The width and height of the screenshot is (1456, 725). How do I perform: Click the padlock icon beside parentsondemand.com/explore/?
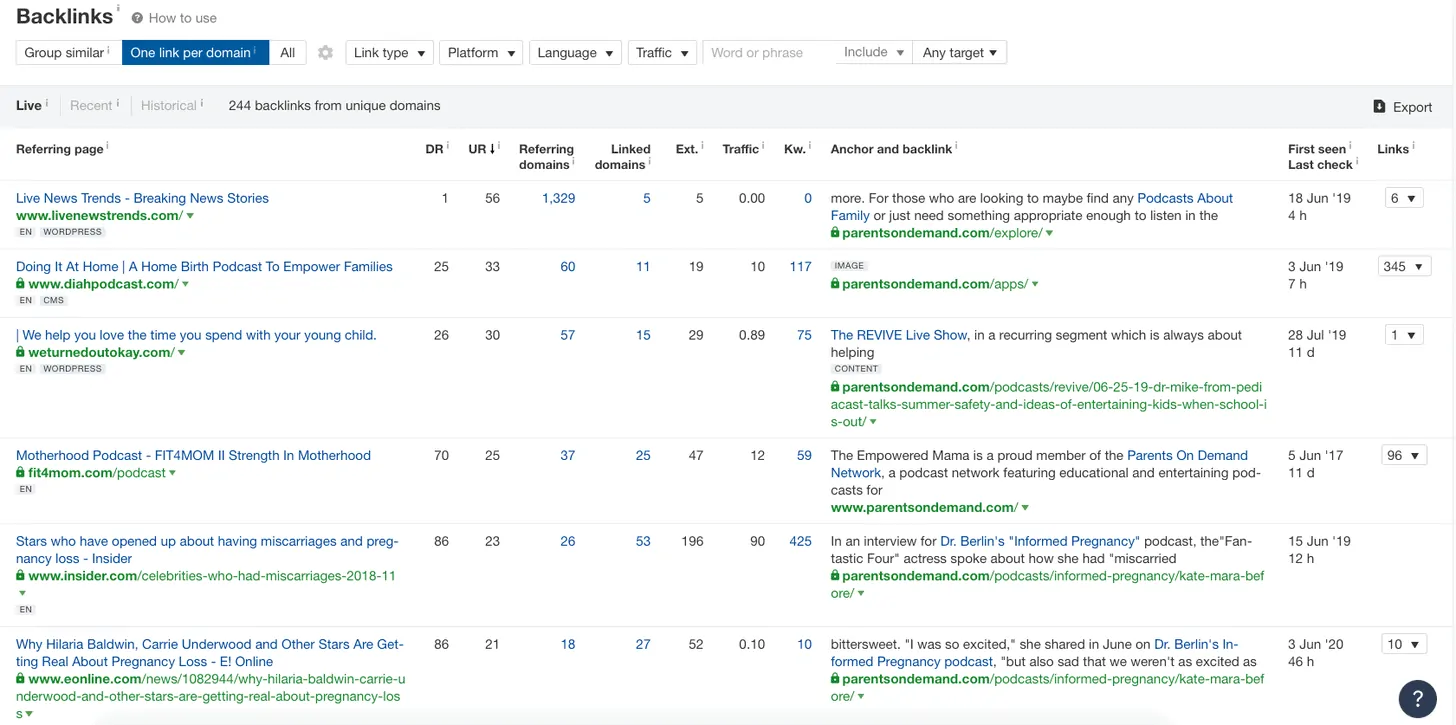pos(835,233)
